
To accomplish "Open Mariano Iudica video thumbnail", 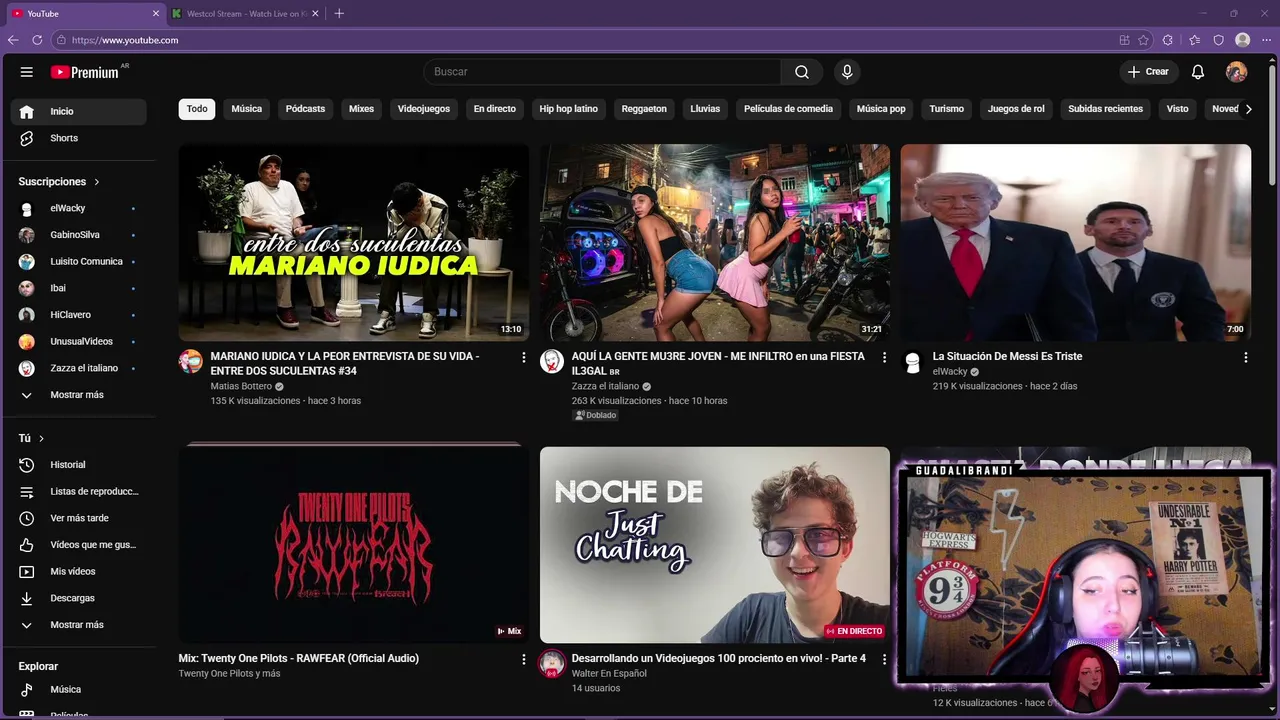I will click(354, 243).
